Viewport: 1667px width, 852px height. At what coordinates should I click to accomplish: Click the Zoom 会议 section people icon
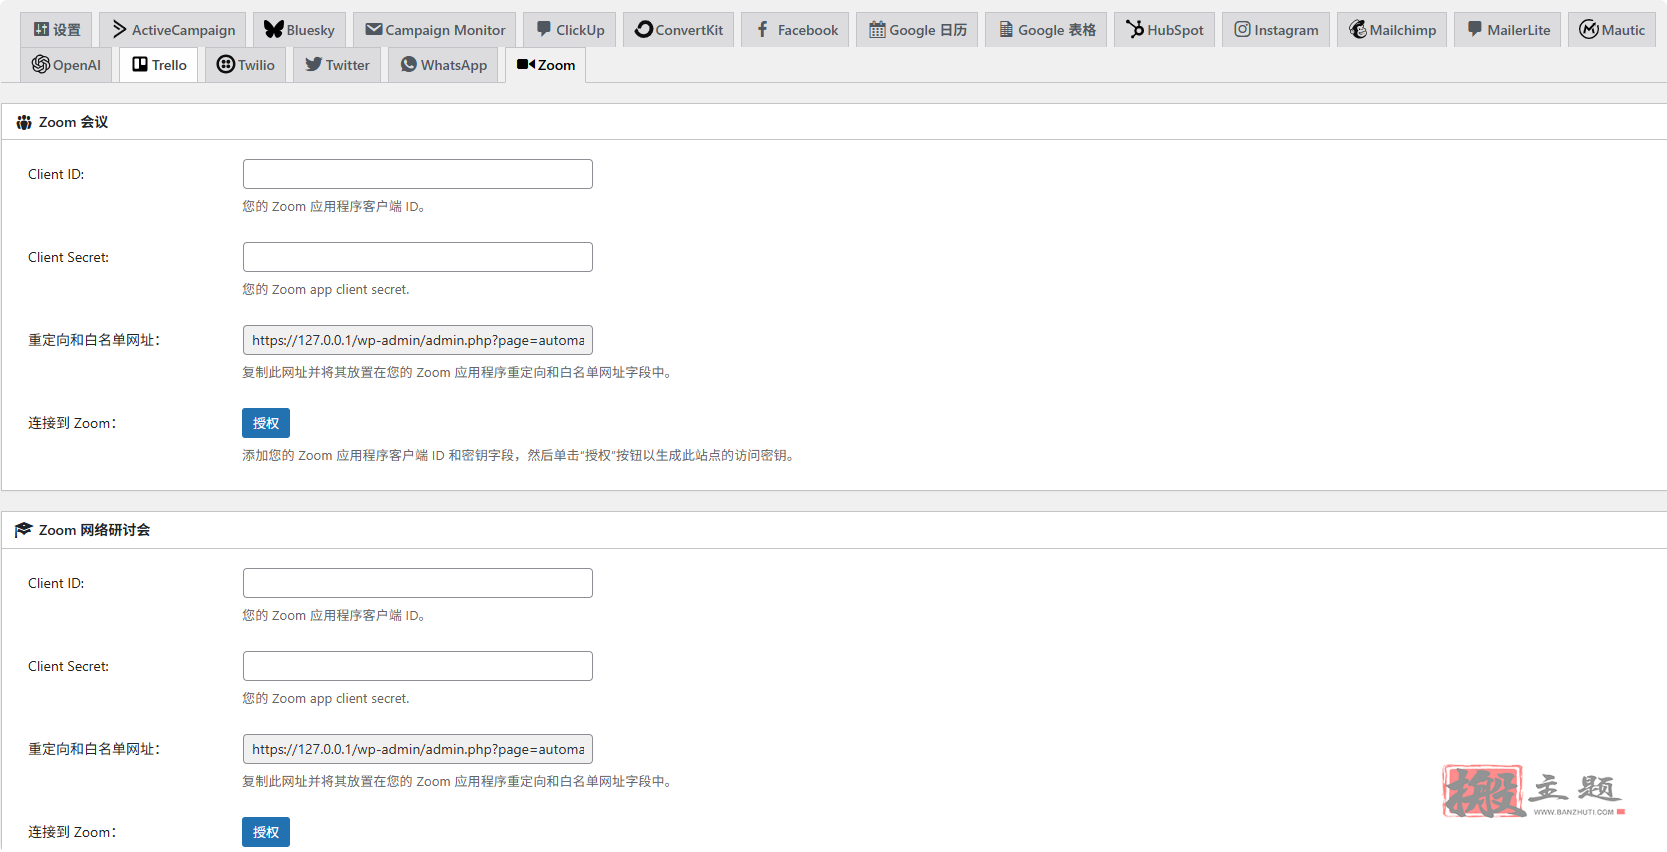click(x=24, y=122)
